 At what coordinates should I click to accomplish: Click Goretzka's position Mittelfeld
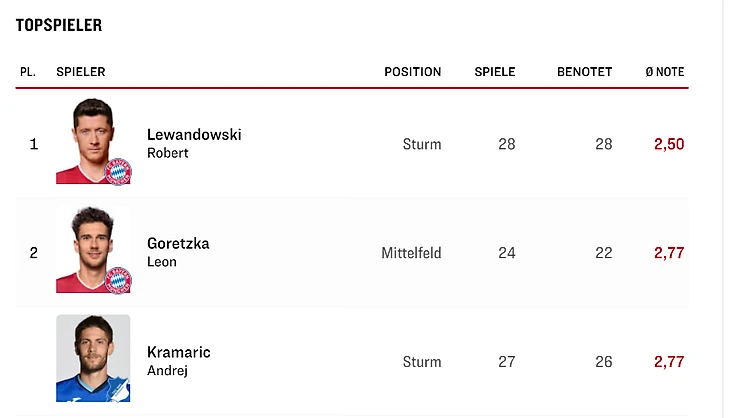411,253
